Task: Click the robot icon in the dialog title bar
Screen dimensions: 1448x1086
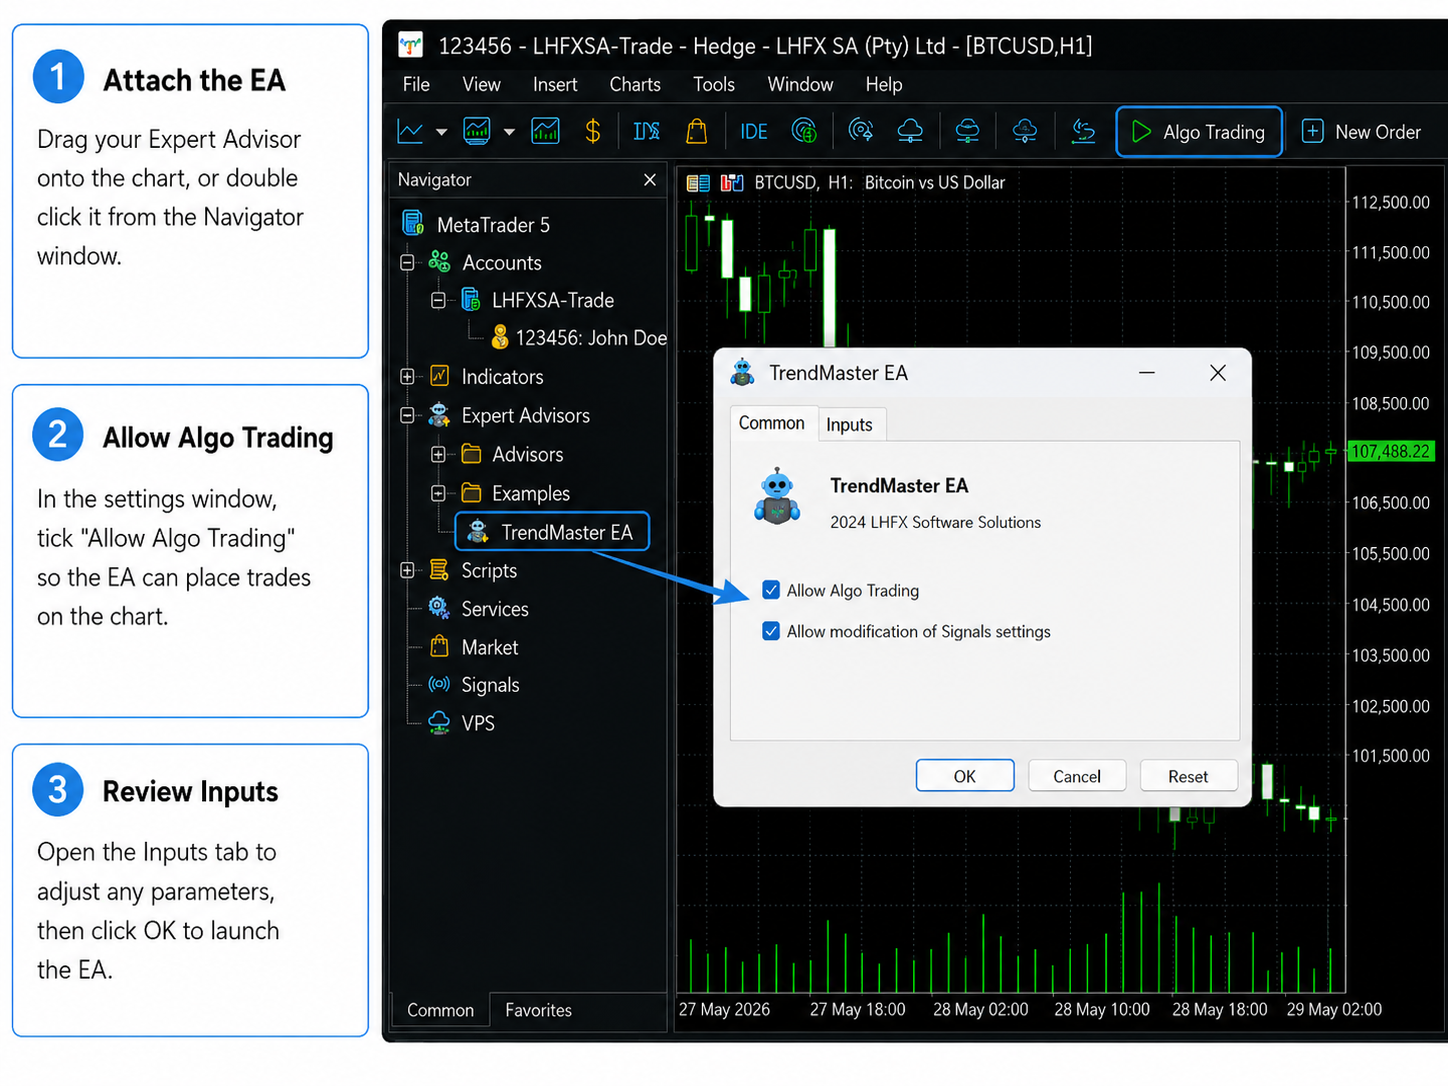Action: [x=742, y=373]
